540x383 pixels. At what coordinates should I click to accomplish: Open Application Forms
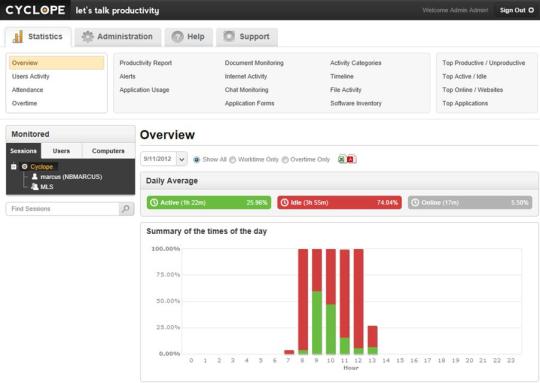point(250,103)
